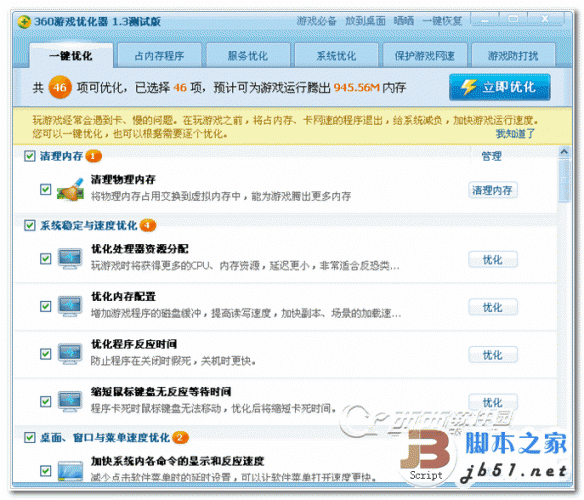Click the monitor icon beside 优化处理器资源分配

pyautogui.click(x=70, y=259)
